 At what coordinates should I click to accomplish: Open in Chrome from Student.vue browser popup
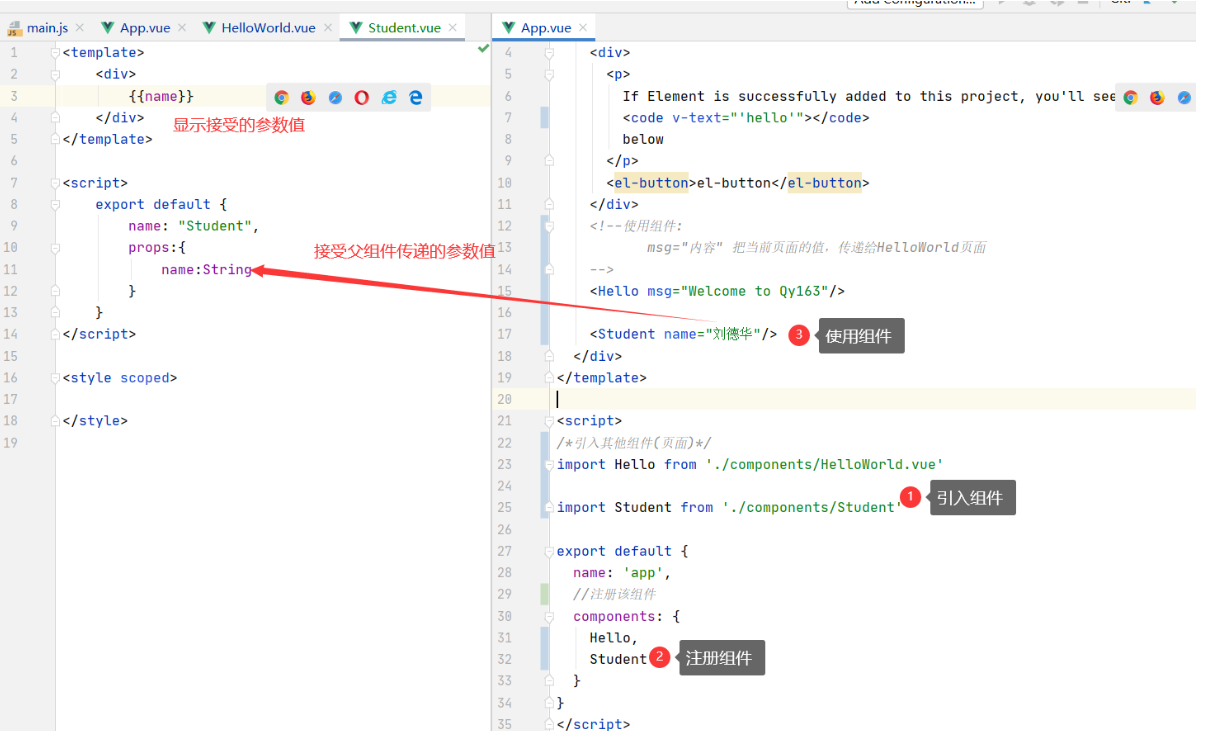(282, 97)
